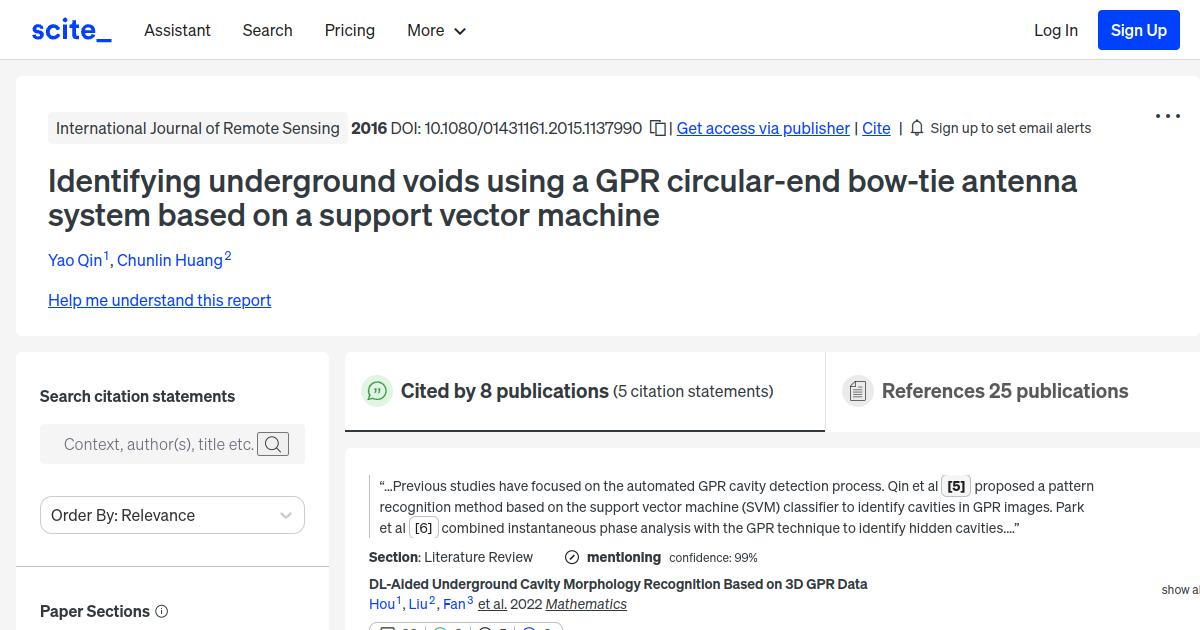The width and height of the screenshot is (1200, 630).
Task: Click author link Yao Qin
Action: tap(75, 260)
